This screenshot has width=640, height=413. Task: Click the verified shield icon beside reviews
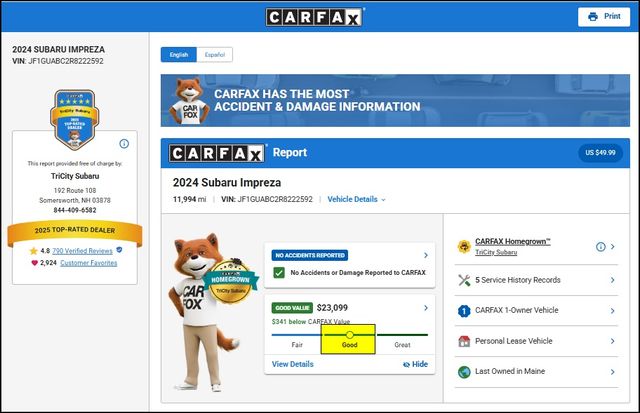(119, 250)
